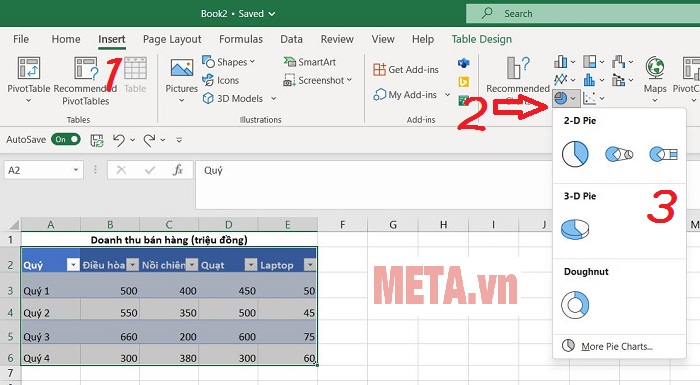Insert a statistic chart

click(x=593, y=80)
